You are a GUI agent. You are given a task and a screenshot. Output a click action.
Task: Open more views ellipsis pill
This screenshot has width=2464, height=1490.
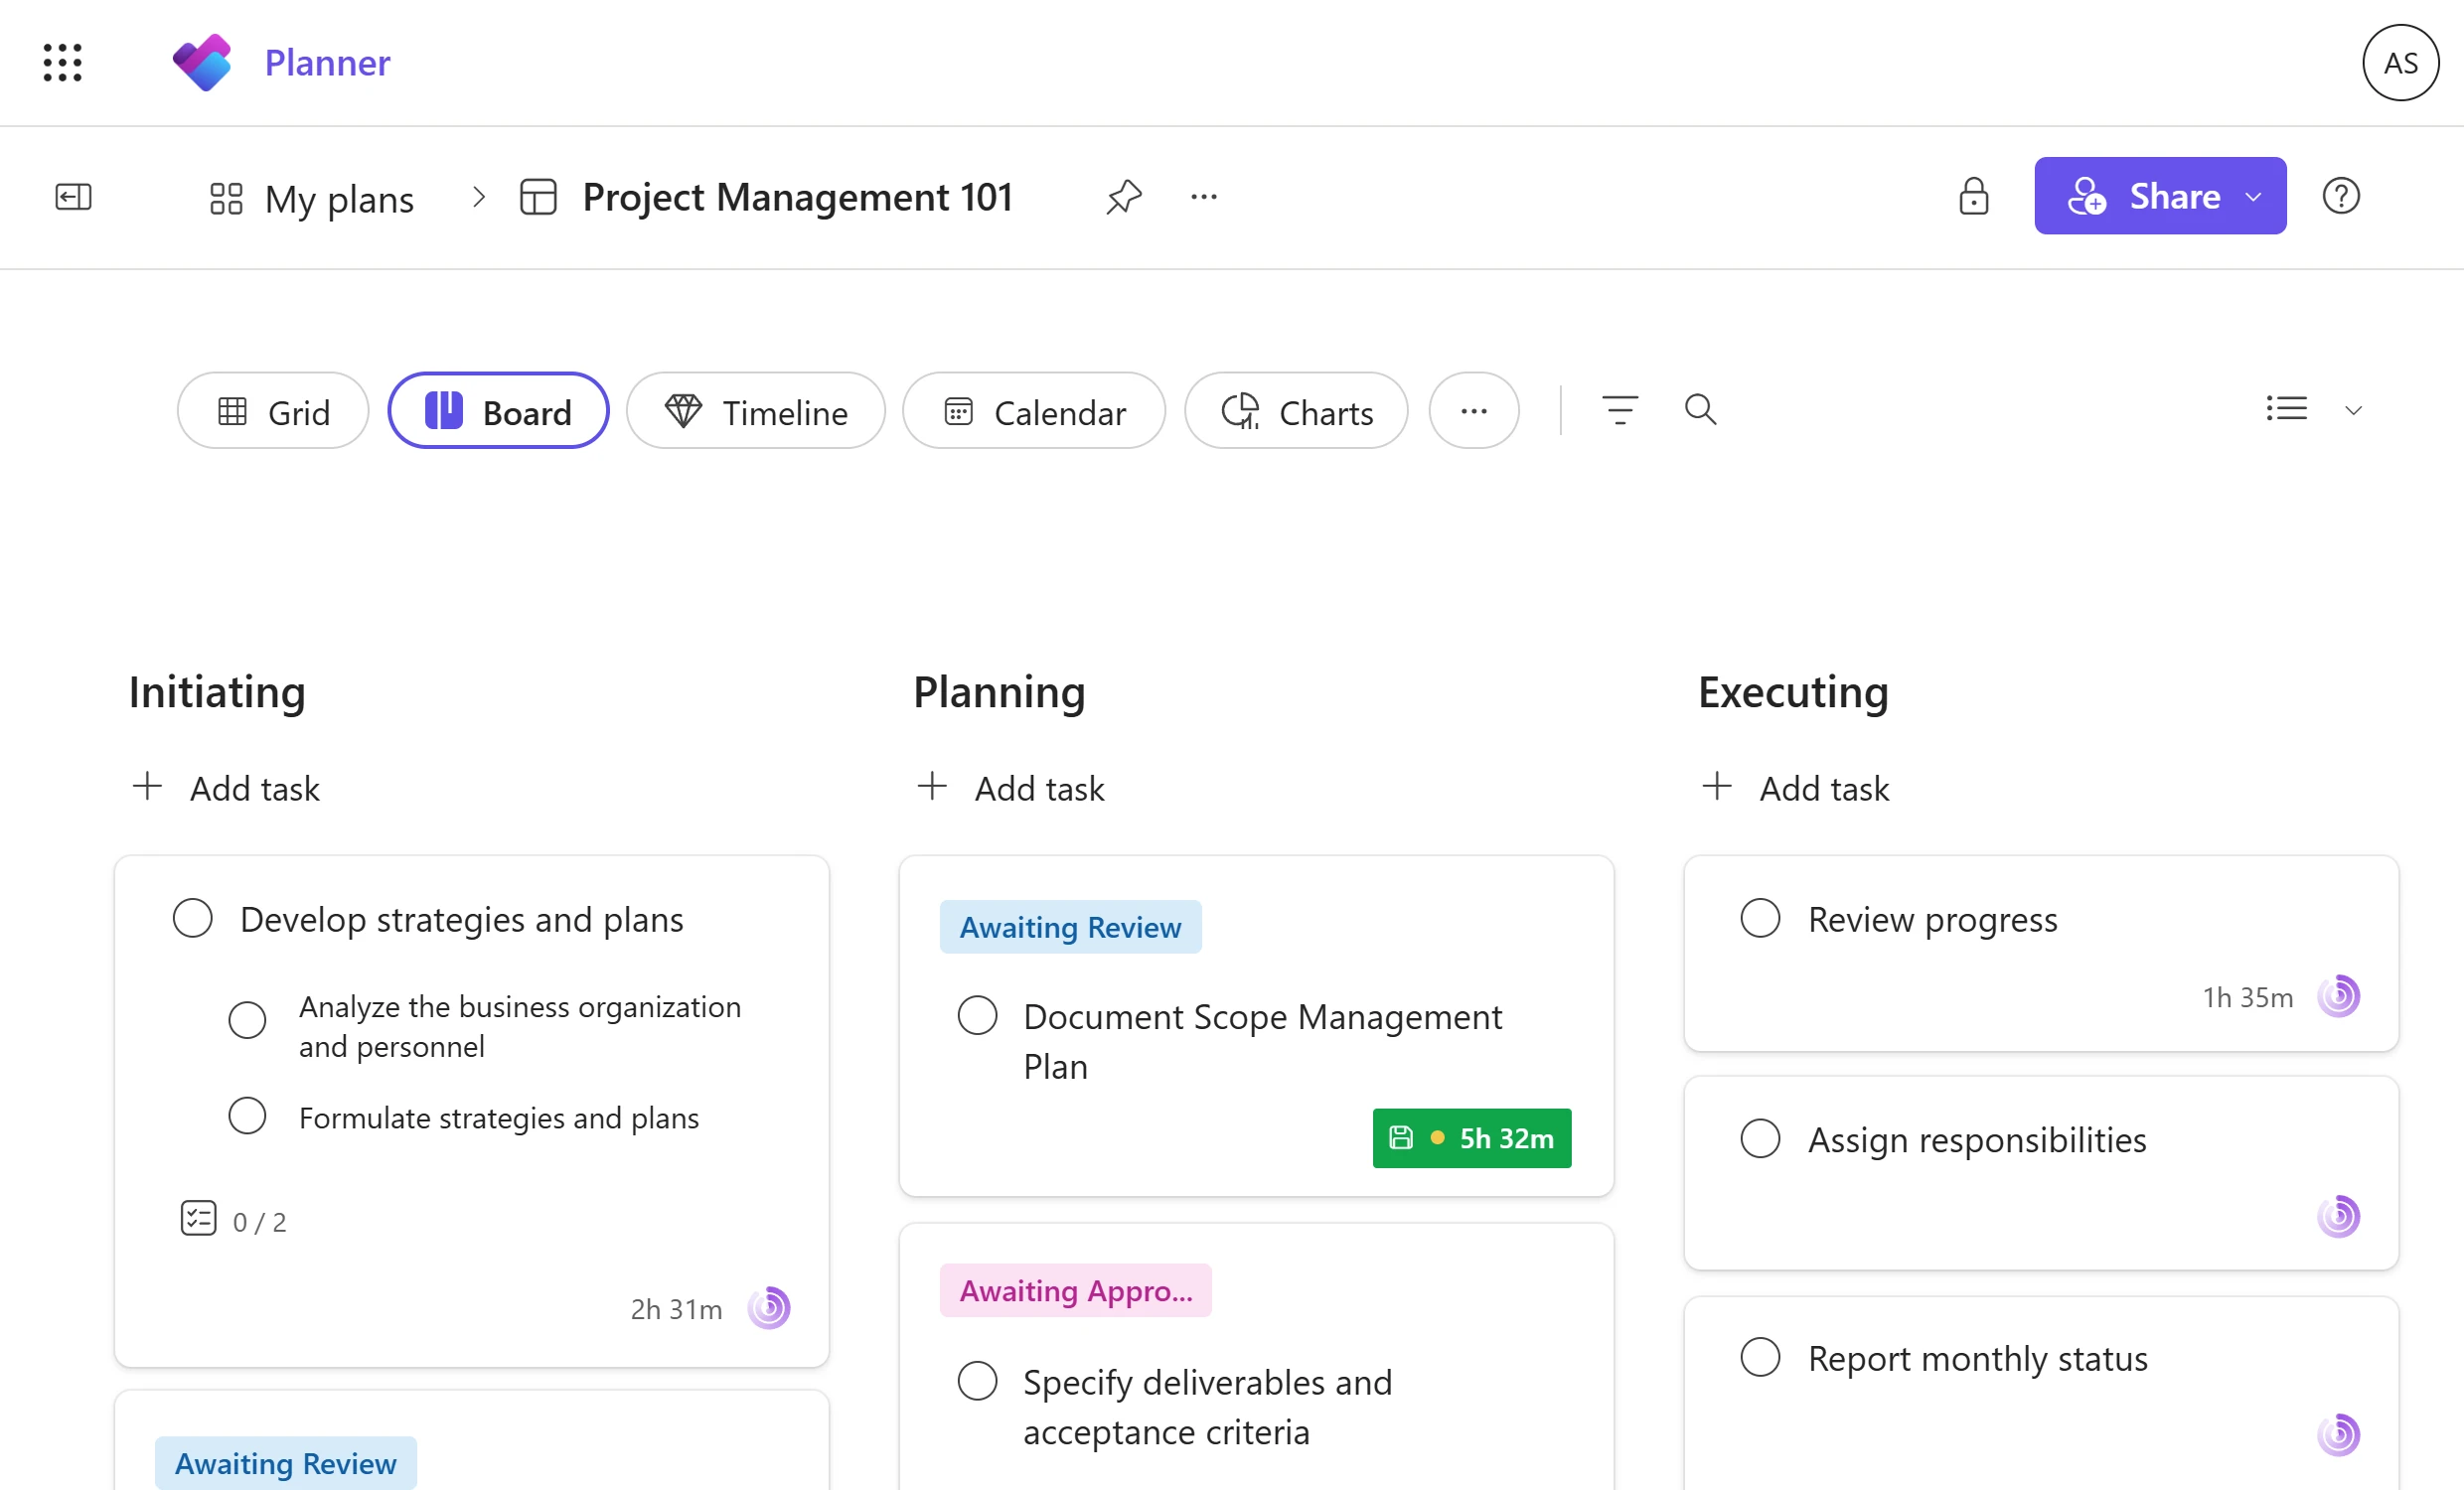pos(1474,411)
